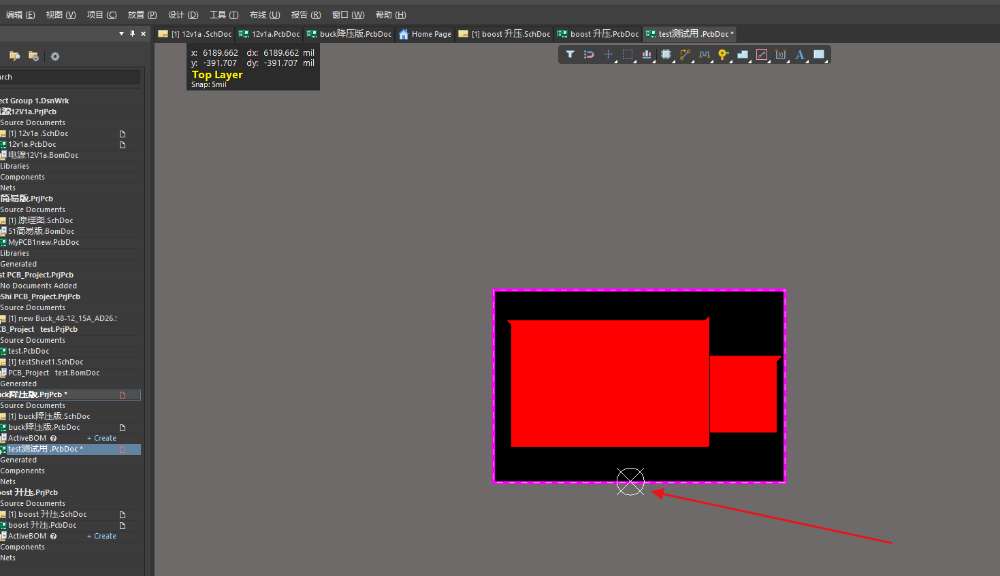Open panel settings gear icon

(x=55, y=56)
